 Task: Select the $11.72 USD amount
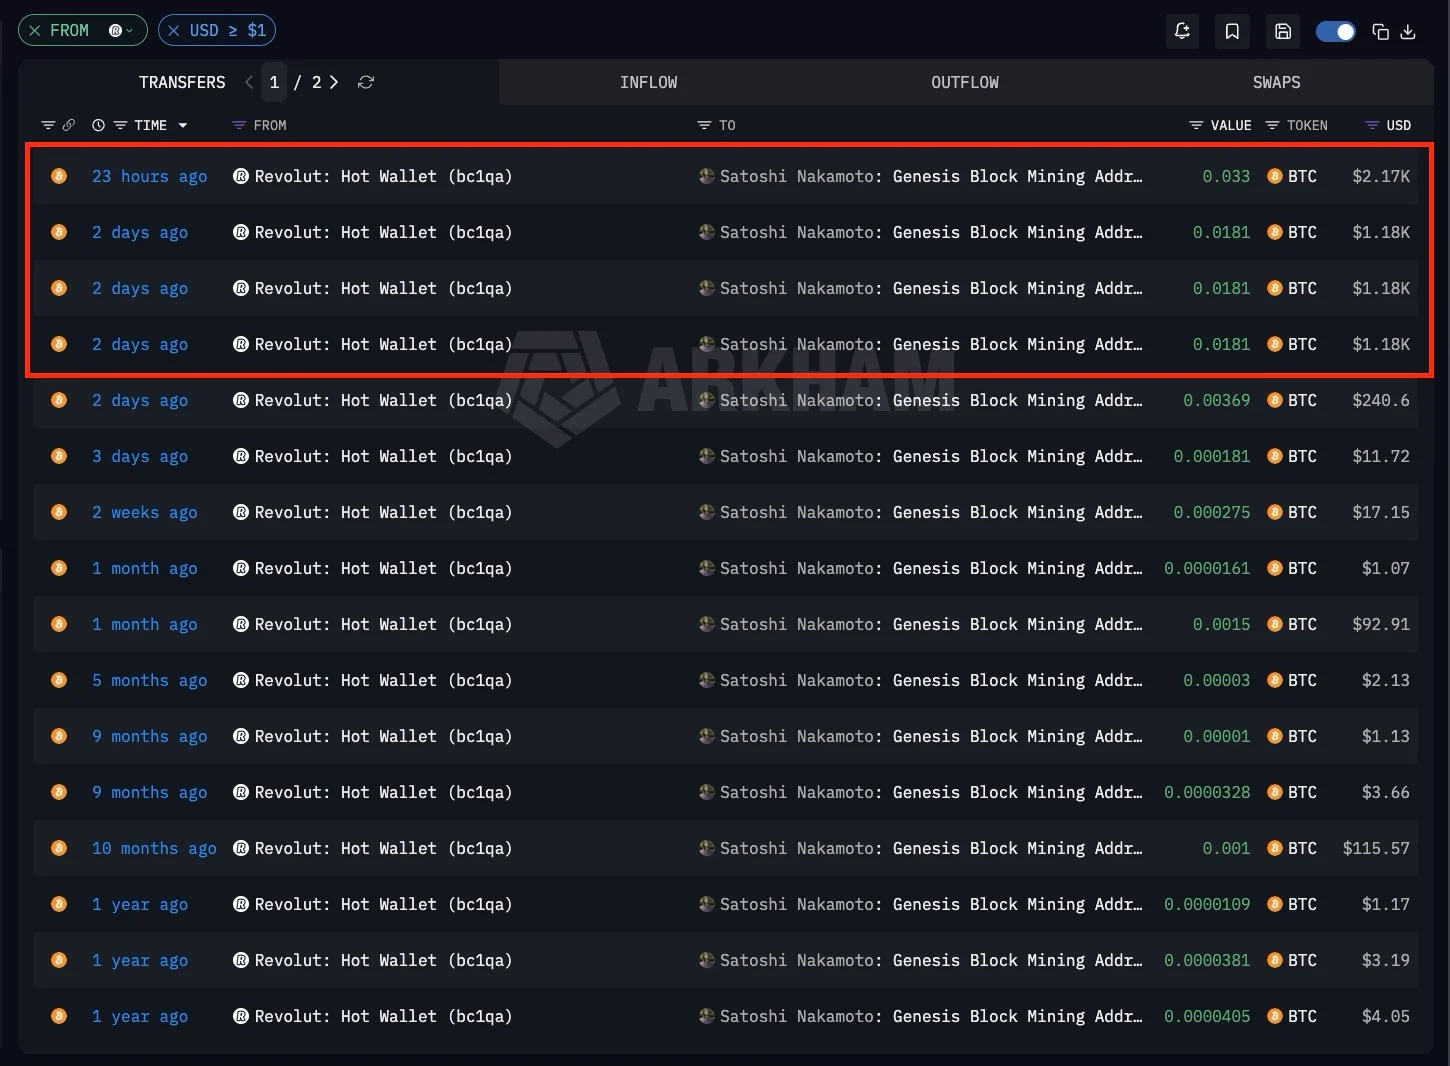click(x=1381, y=456)
